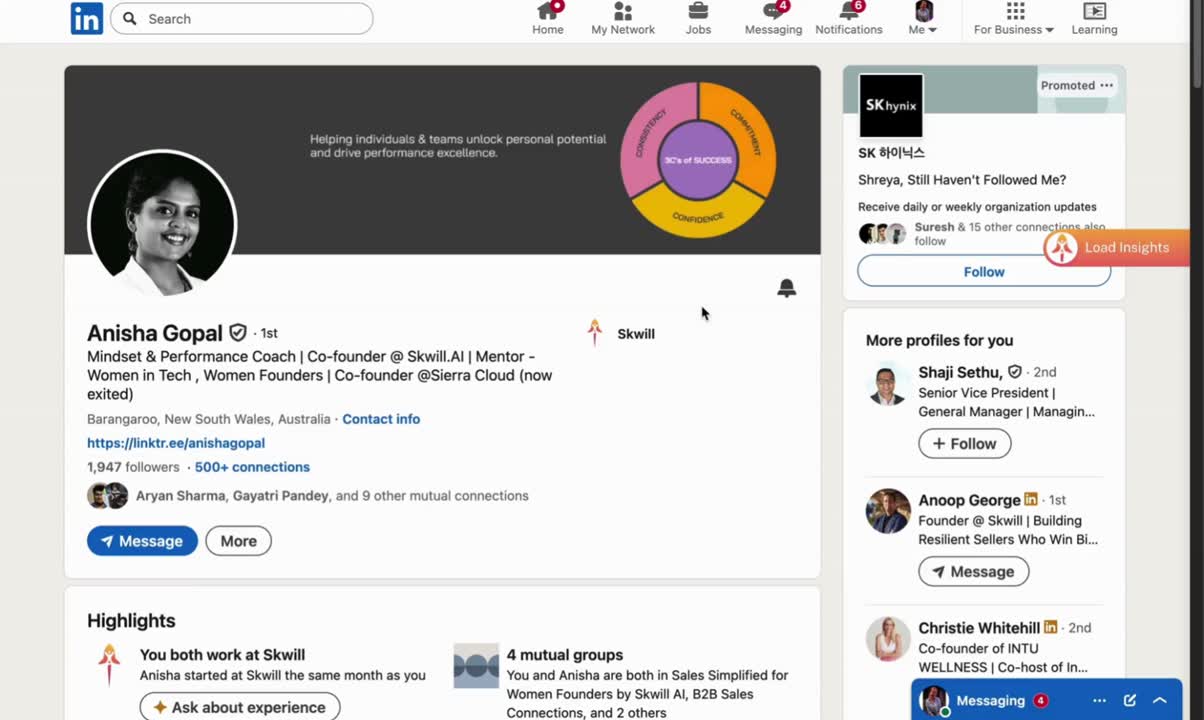1204x720 pixels.
Task: Open the Promoted ad options ellipsis
Action: pyautogui.click(x=1107, y=85)
